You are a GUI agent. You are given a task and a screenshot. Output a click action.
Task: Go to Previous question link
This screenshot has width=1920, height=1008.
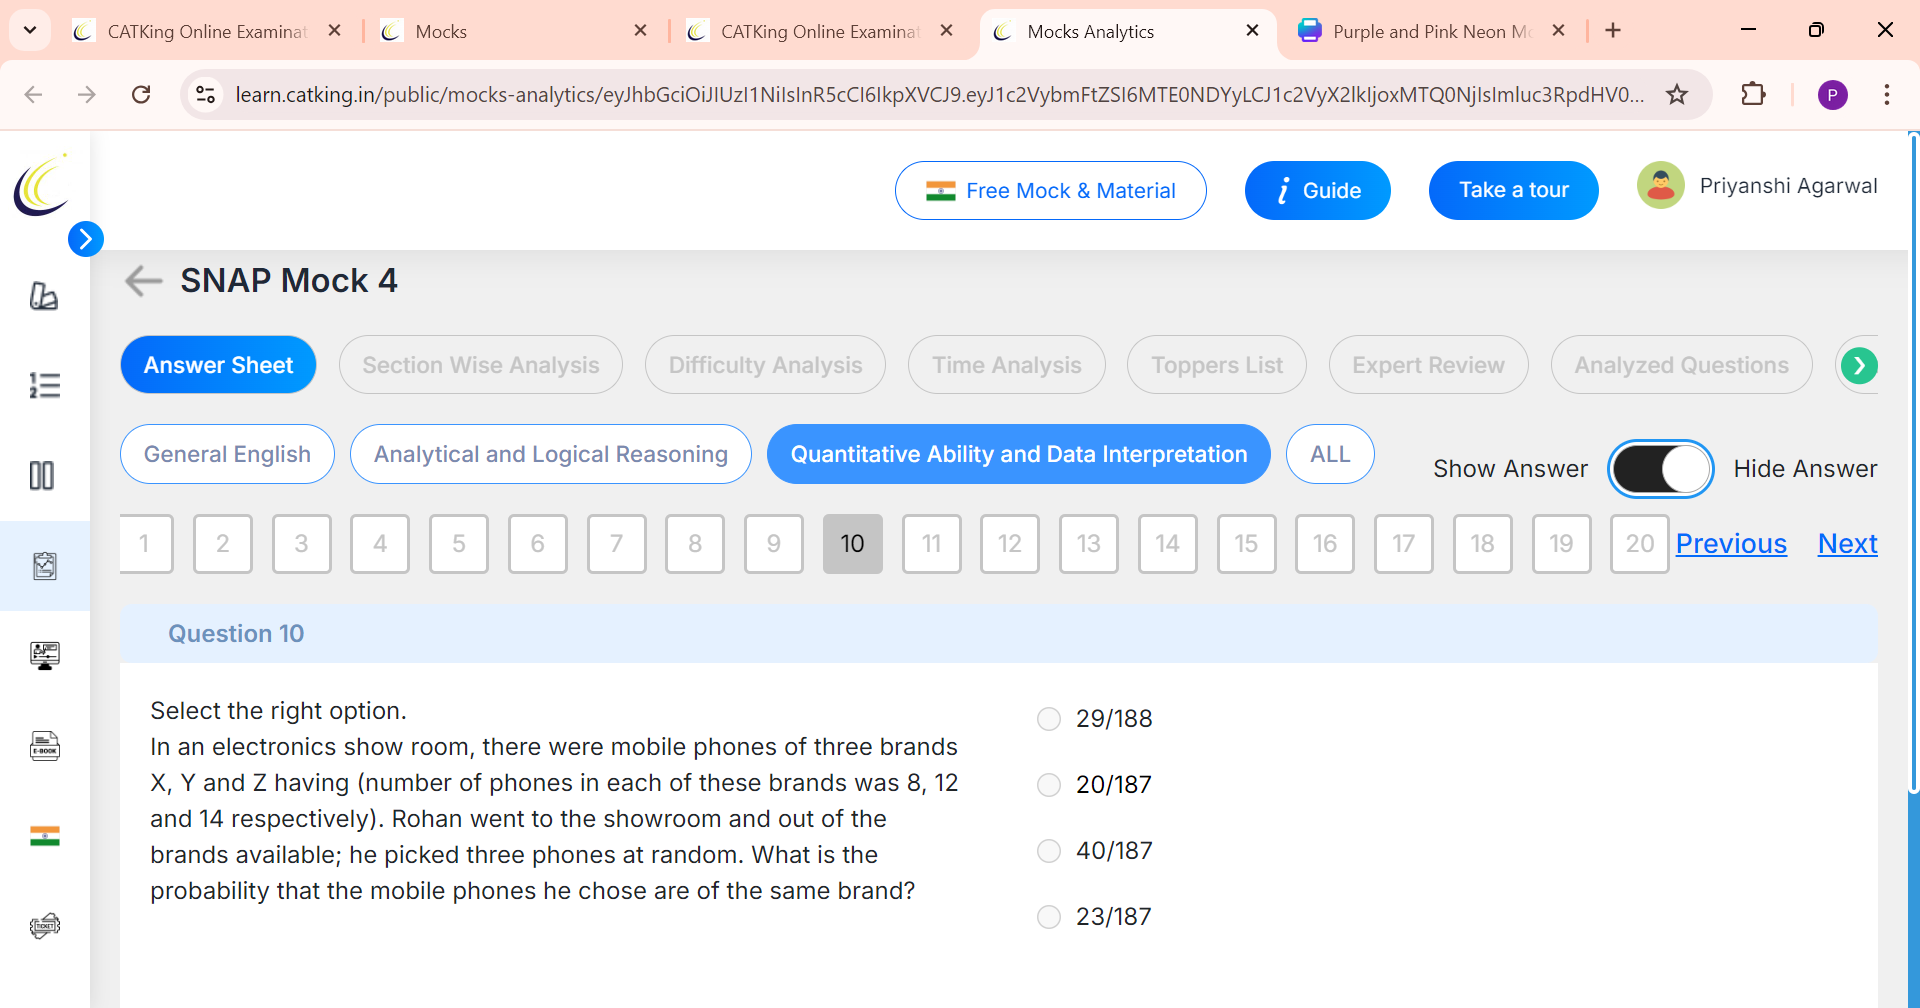pyautogui.click(x=1731, y=544)
